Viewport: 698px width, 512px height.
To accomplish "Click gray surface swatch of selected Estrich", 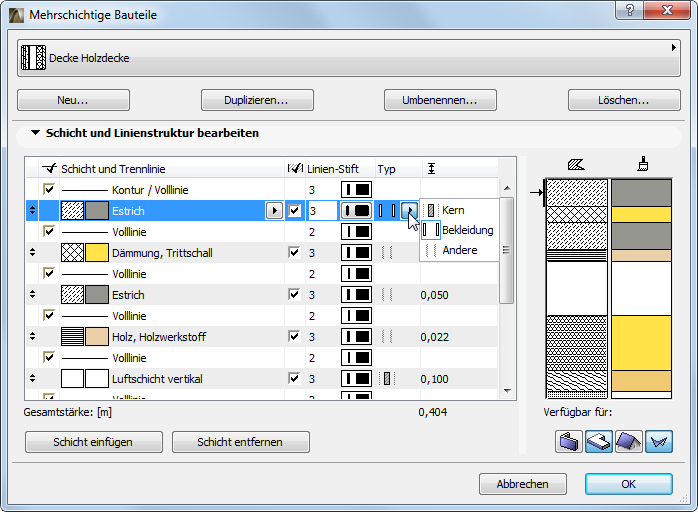I will click(97, 211).
